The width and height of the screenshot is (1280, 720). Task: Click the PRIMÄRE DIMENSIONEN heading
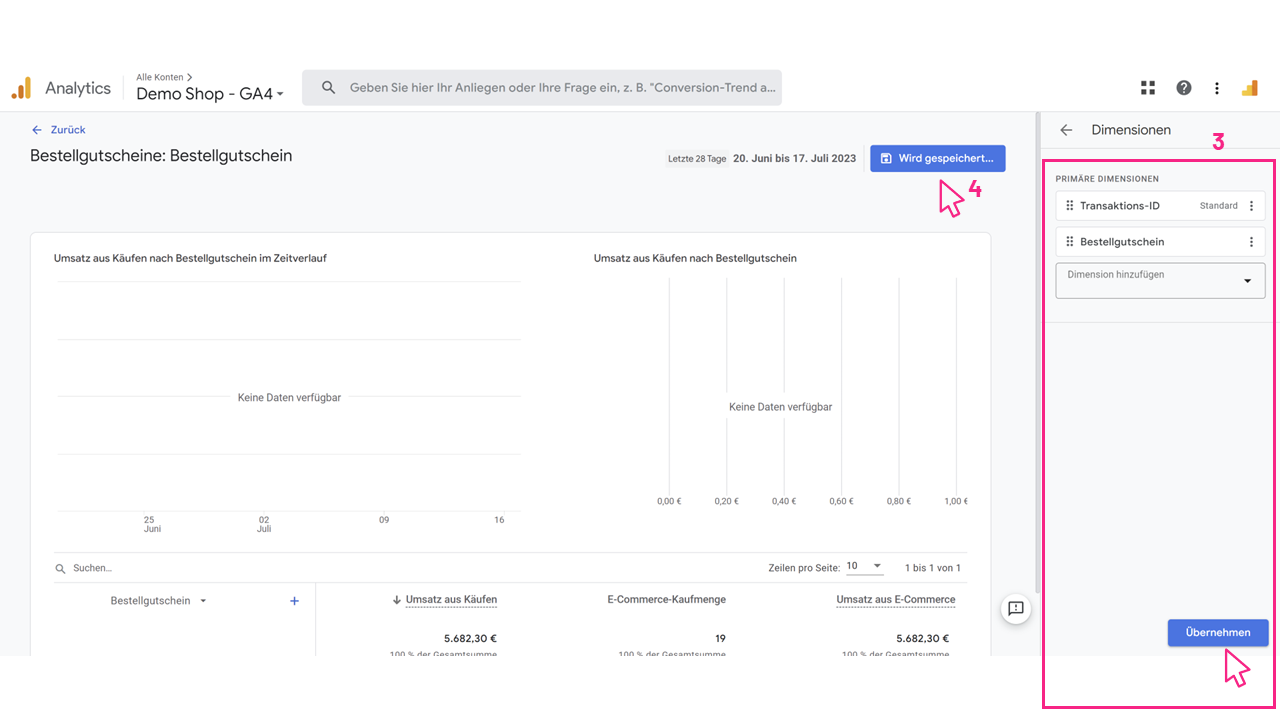[x=1108, y=179]
